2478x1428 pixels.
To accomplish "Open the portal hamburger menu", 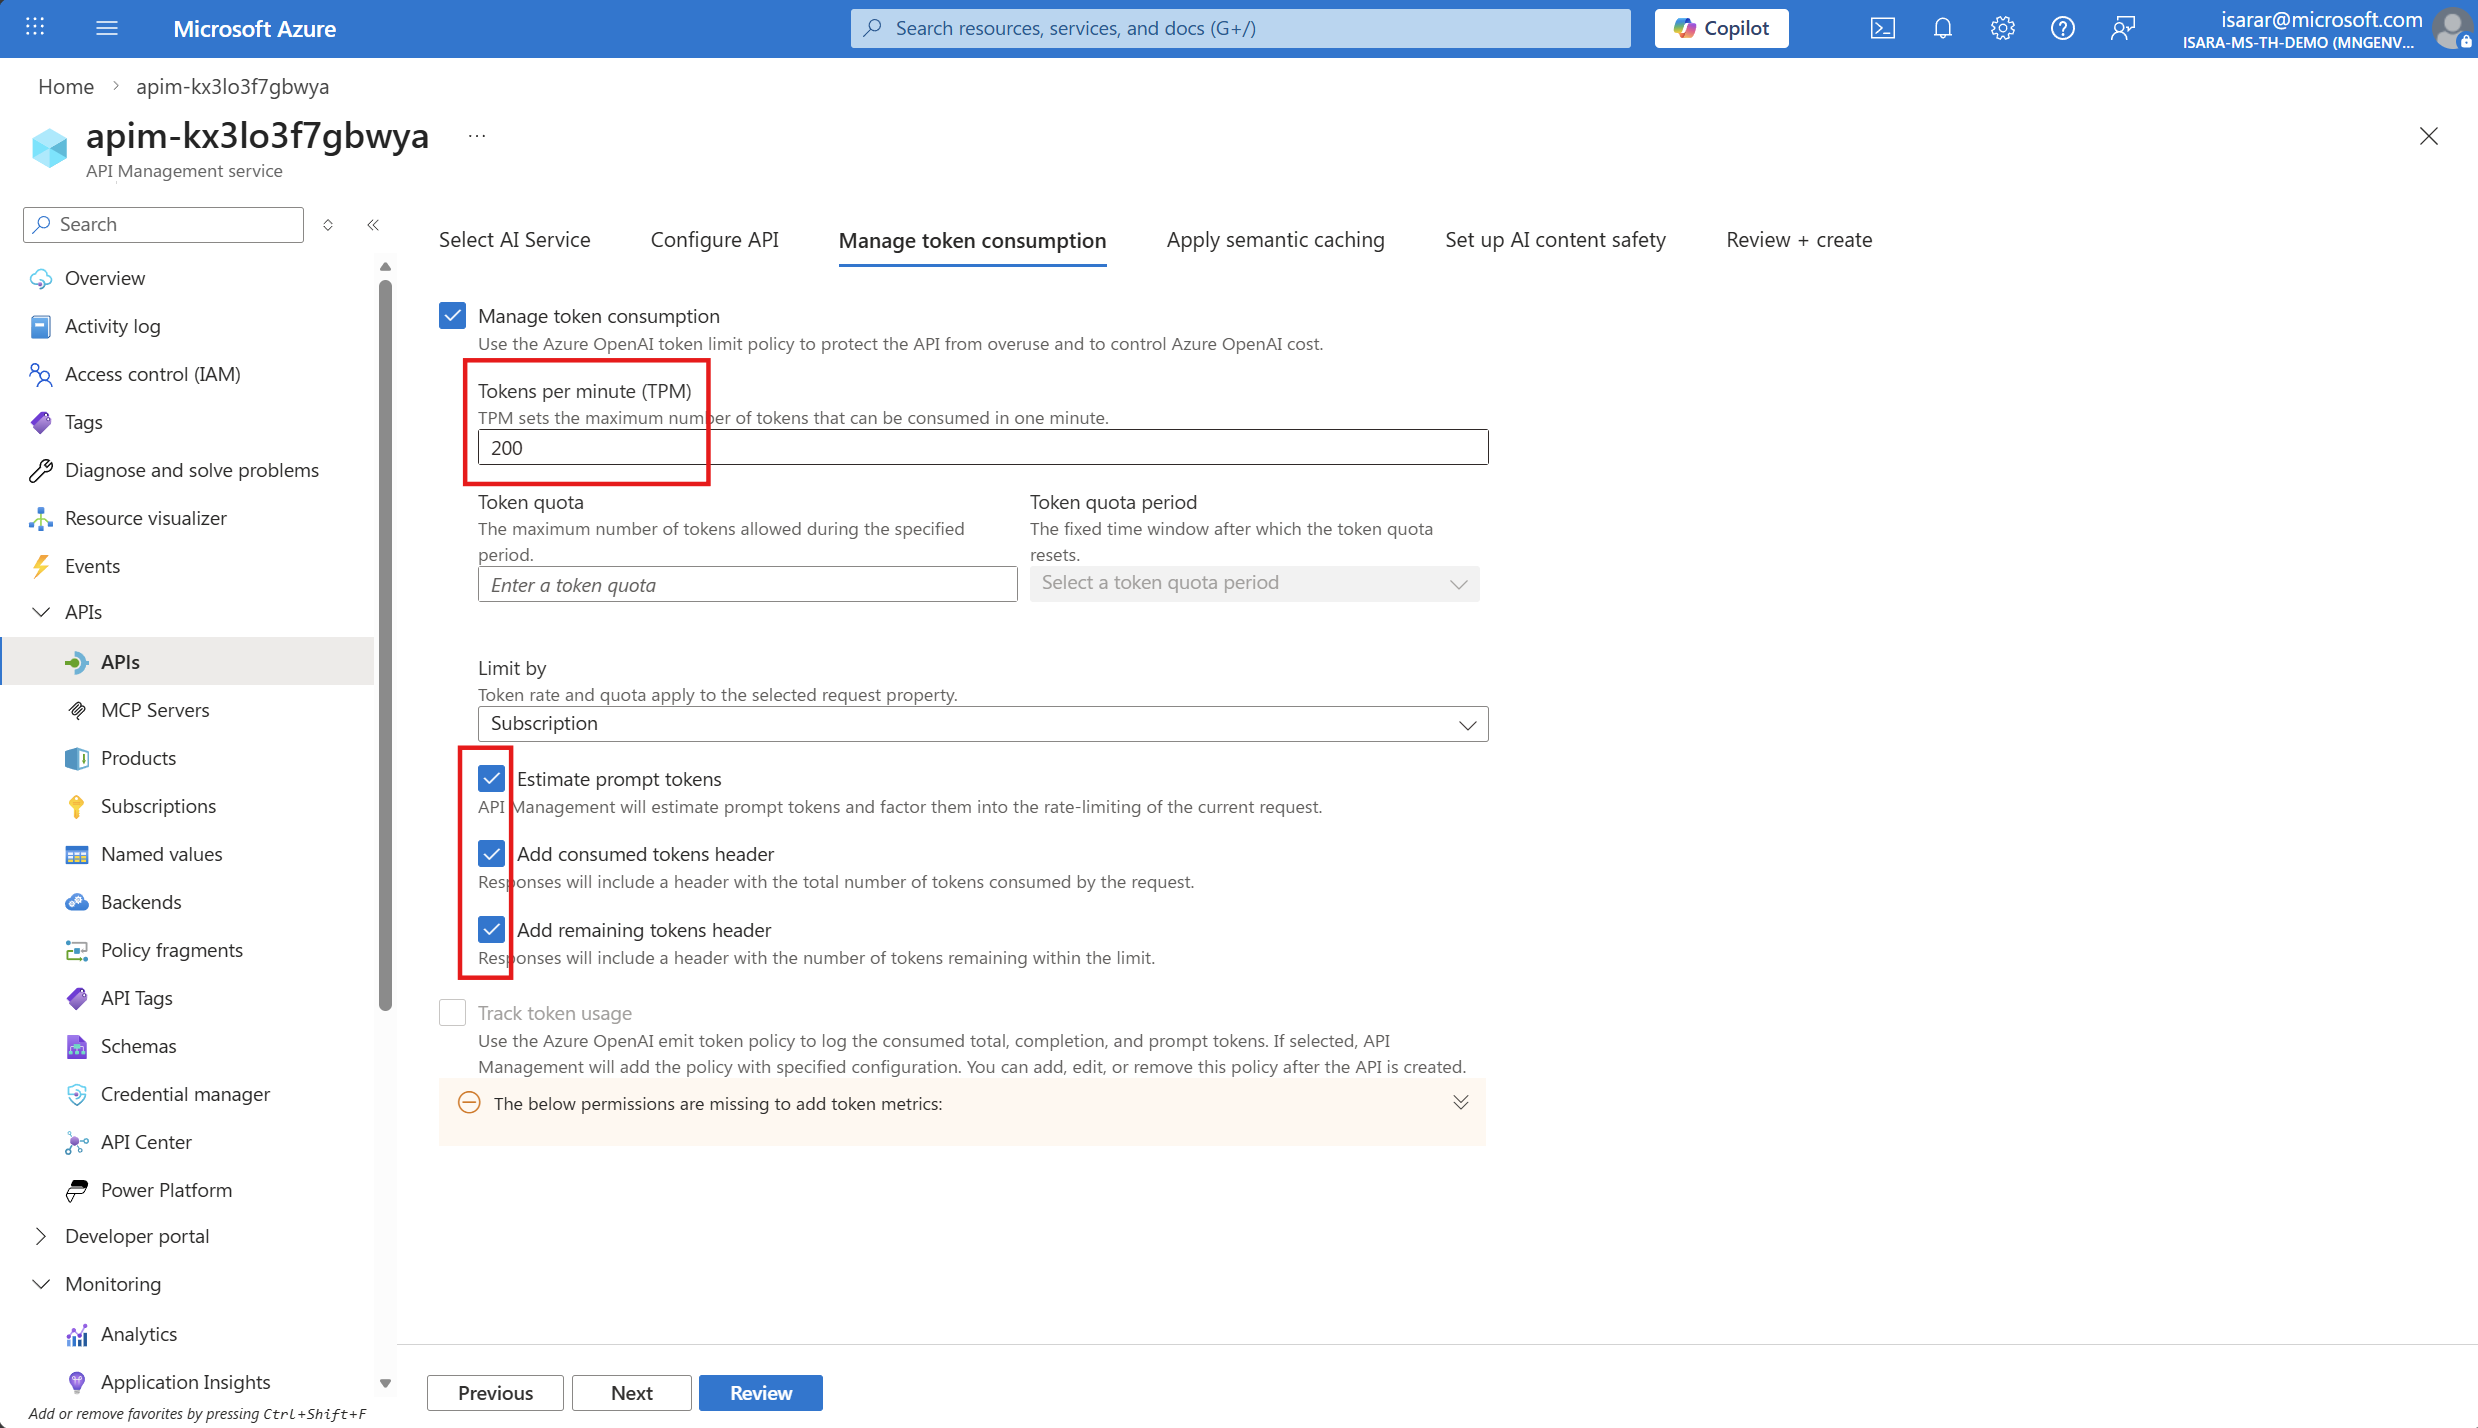I will coord(107,28).
